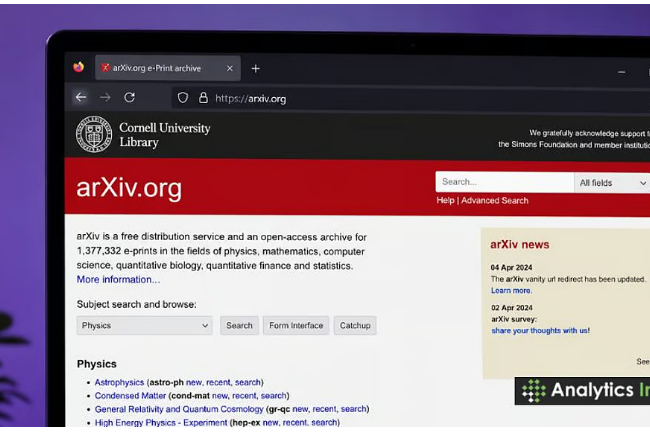Screen dimensions: 650x434
Task: Search within gr-qc
Action: (x=354, y=409)
